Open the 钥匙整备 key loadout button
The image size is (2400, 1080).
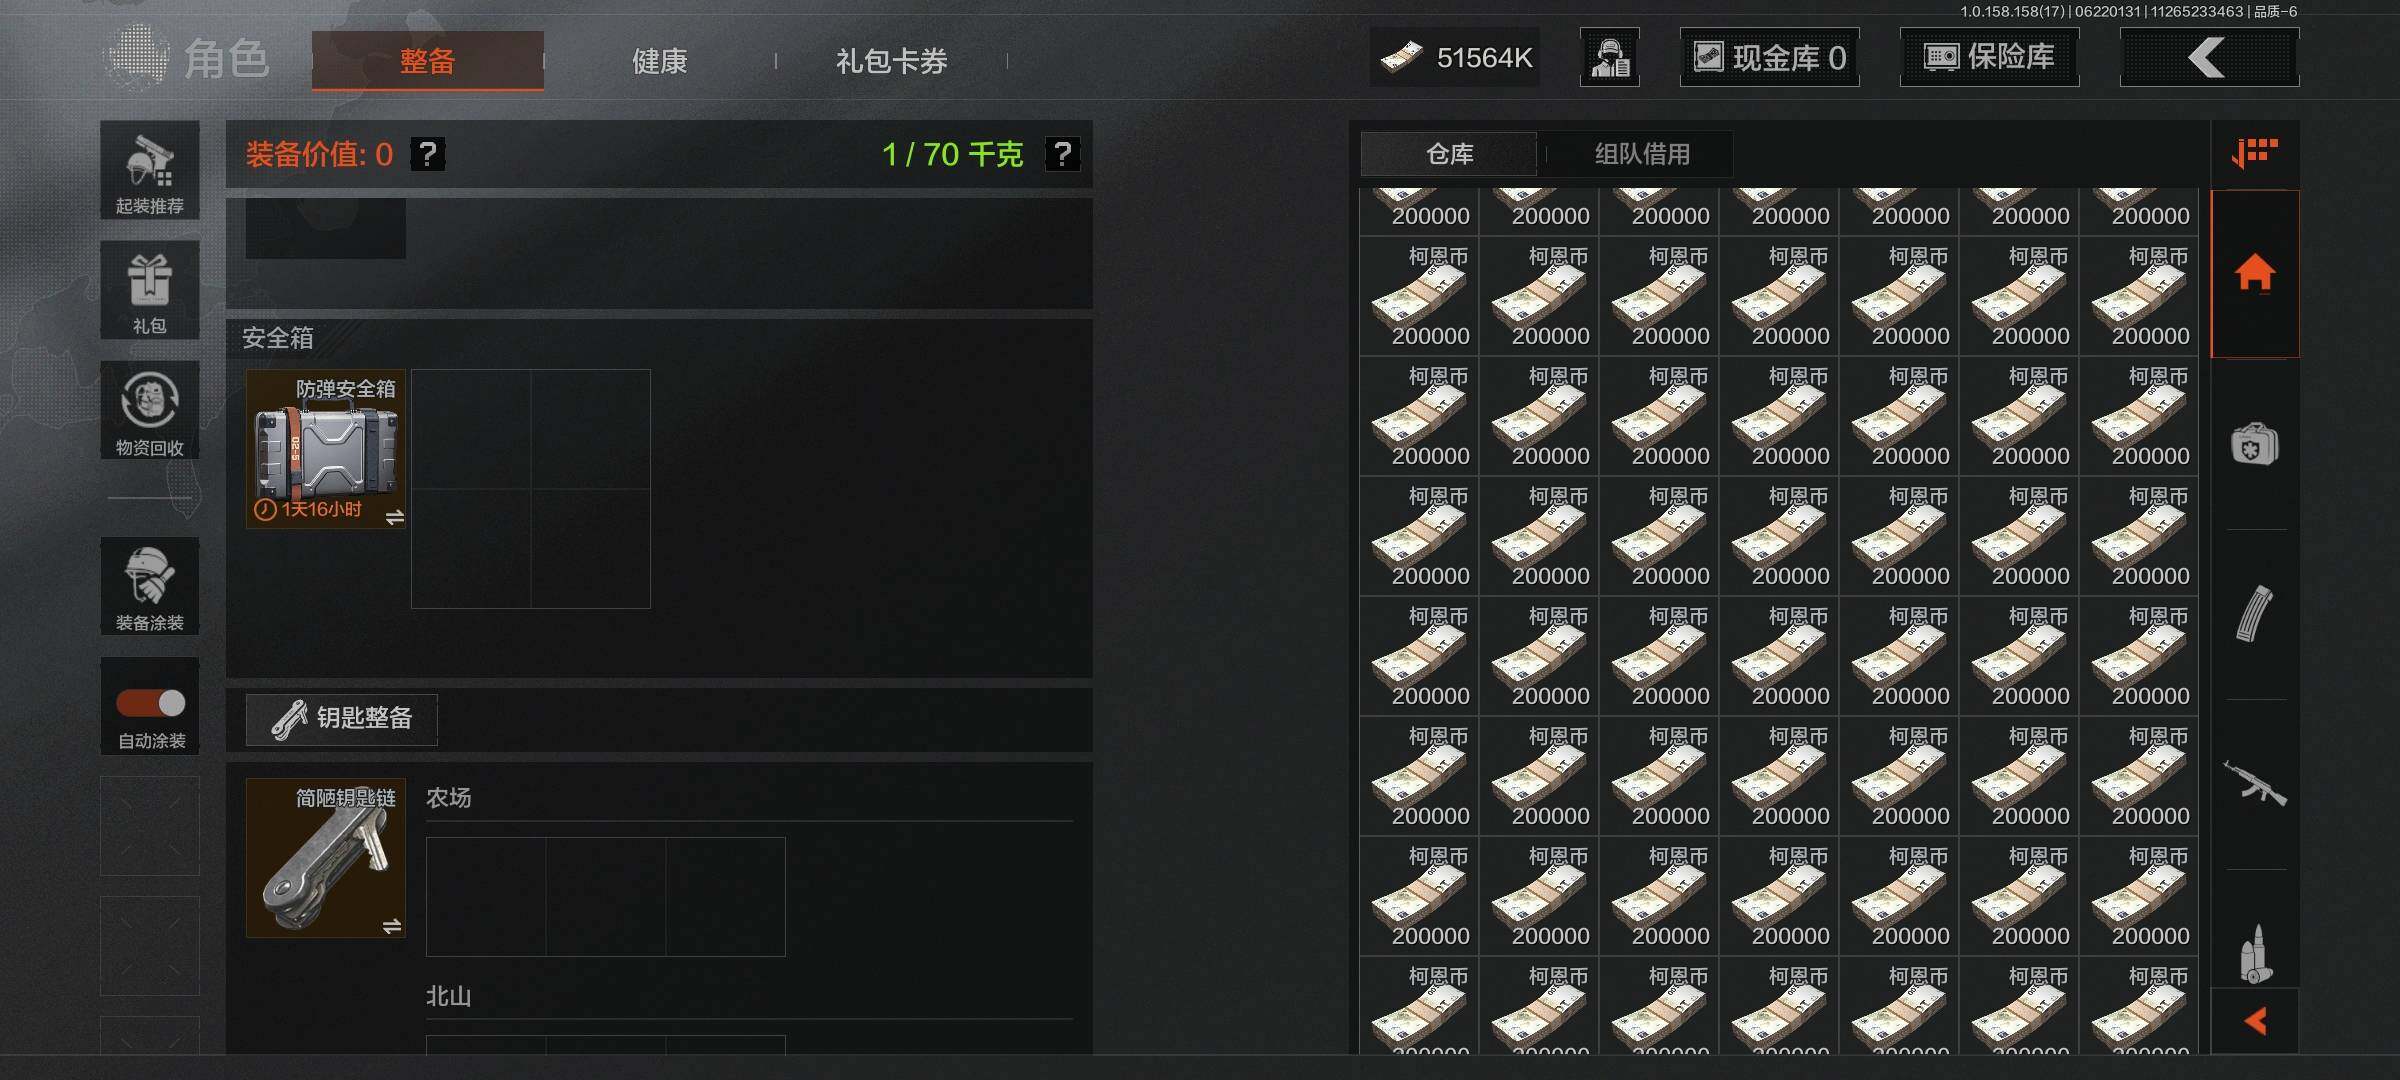(x=342, y=719)
